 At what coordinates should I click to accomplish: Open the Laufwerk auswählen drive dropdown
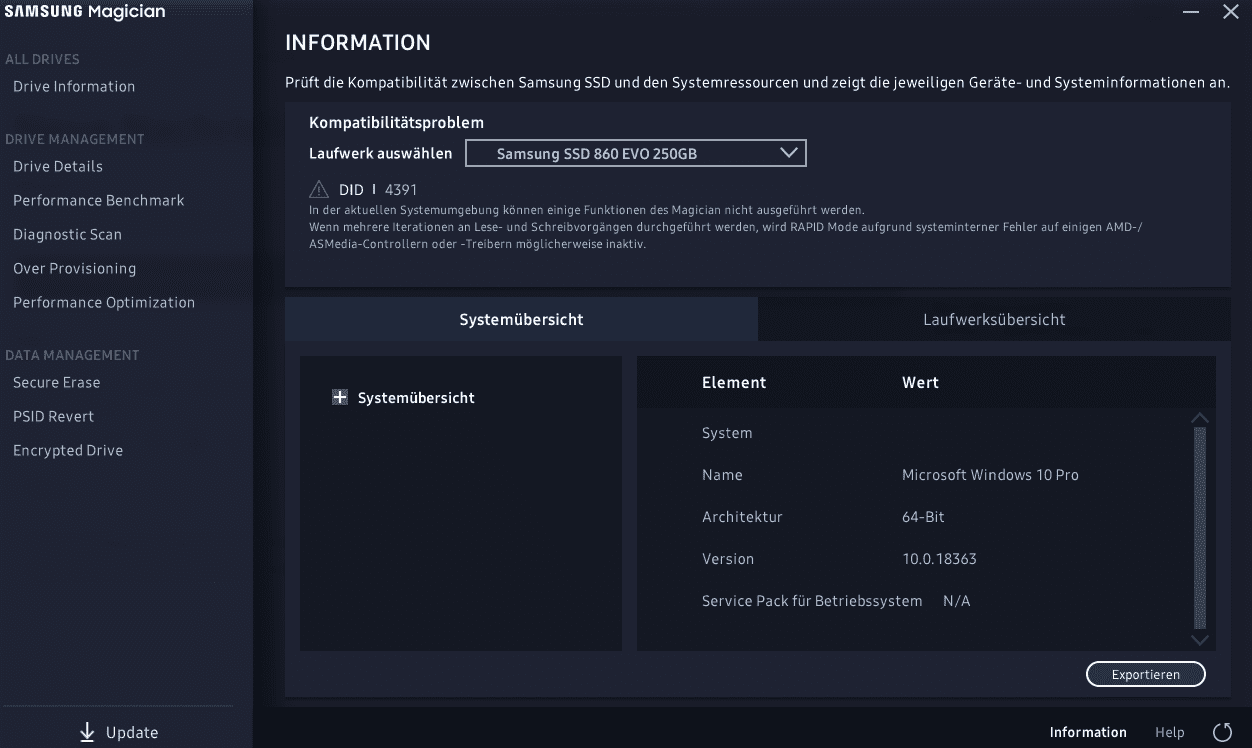tap(636, 153)
